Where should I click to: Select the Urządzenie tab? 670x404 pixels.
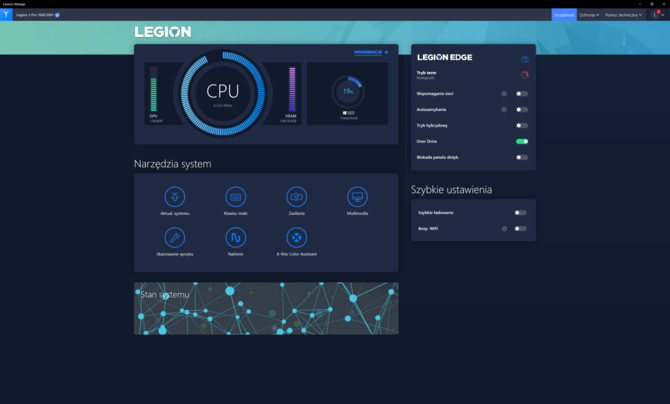pos(564,15)
